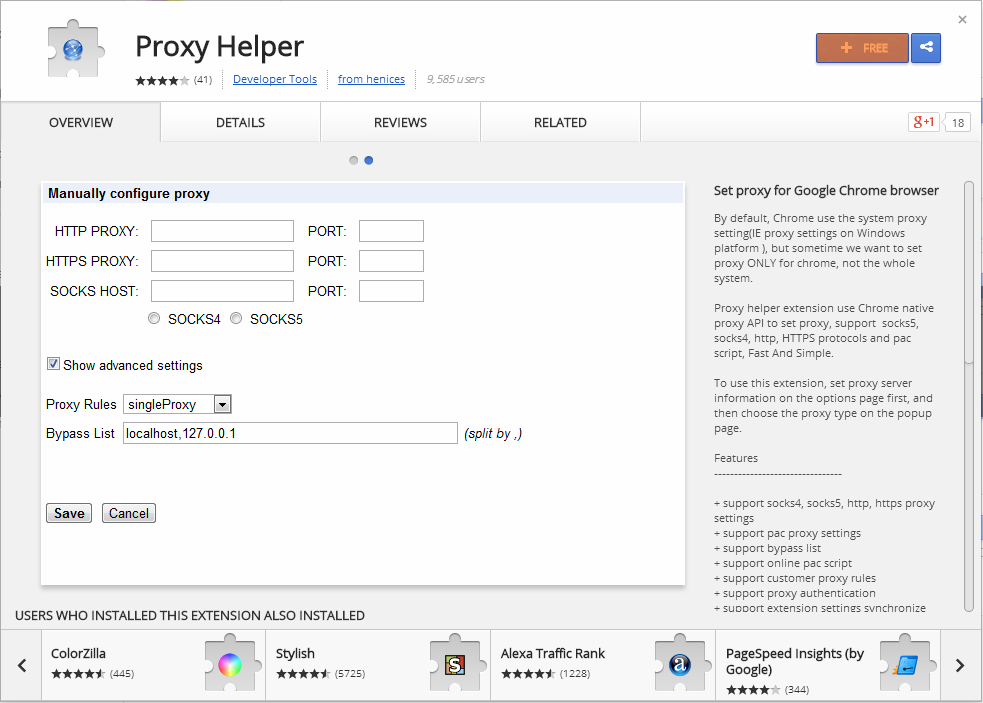Add extension with the Free button
Screen dimensions: 983x703
coord(862,48)
